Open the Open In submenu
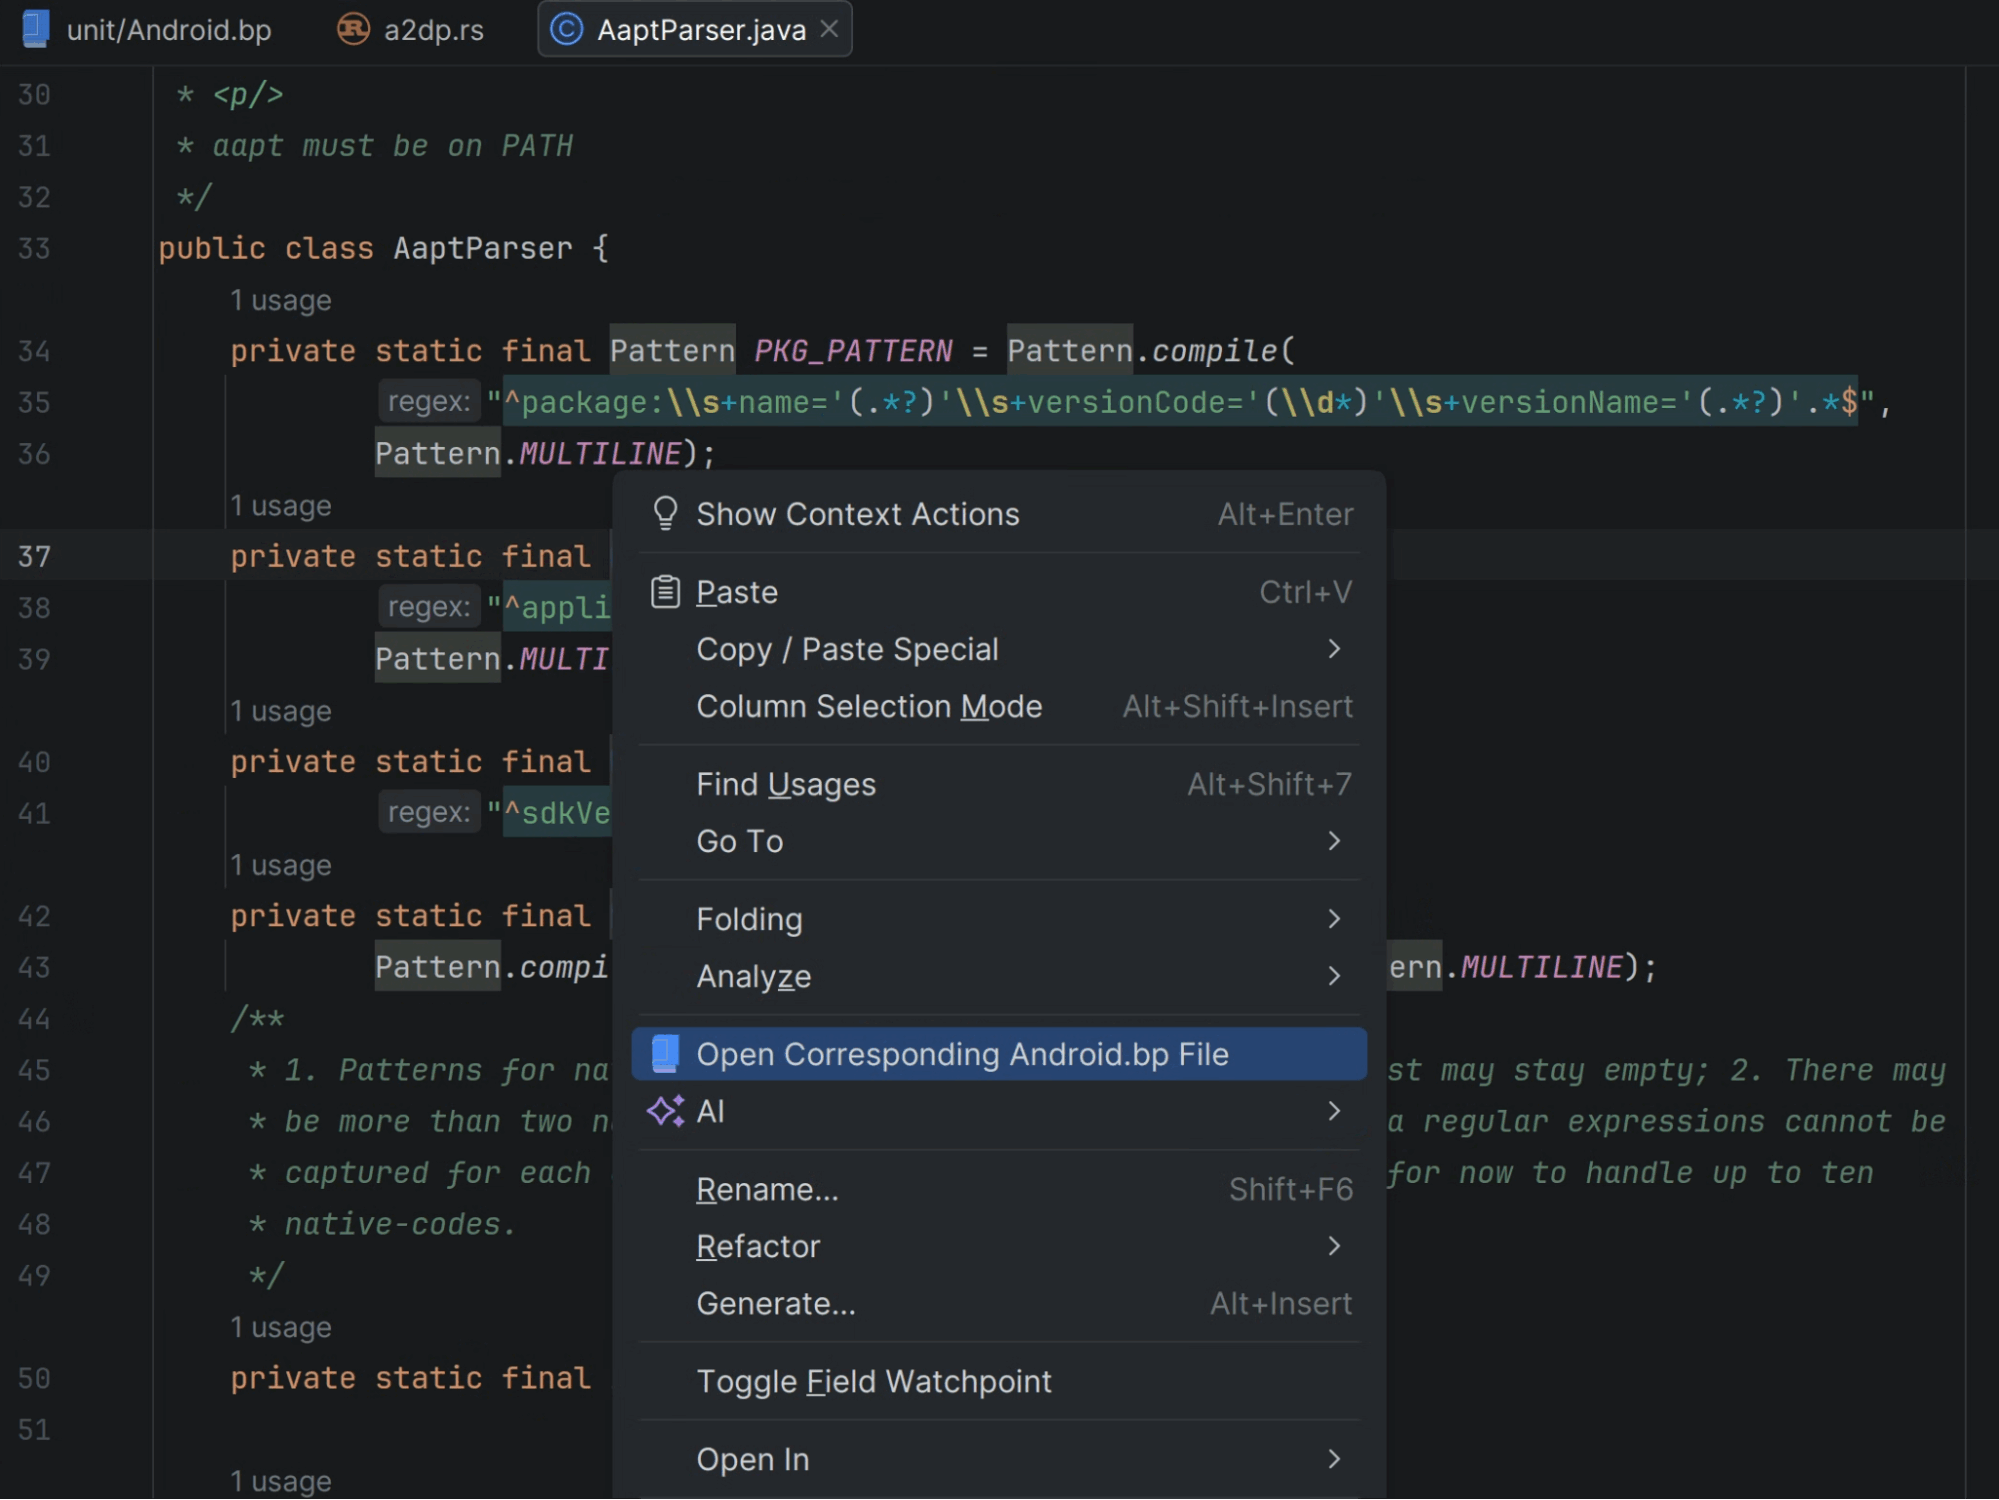 [x=999, y=1459]
